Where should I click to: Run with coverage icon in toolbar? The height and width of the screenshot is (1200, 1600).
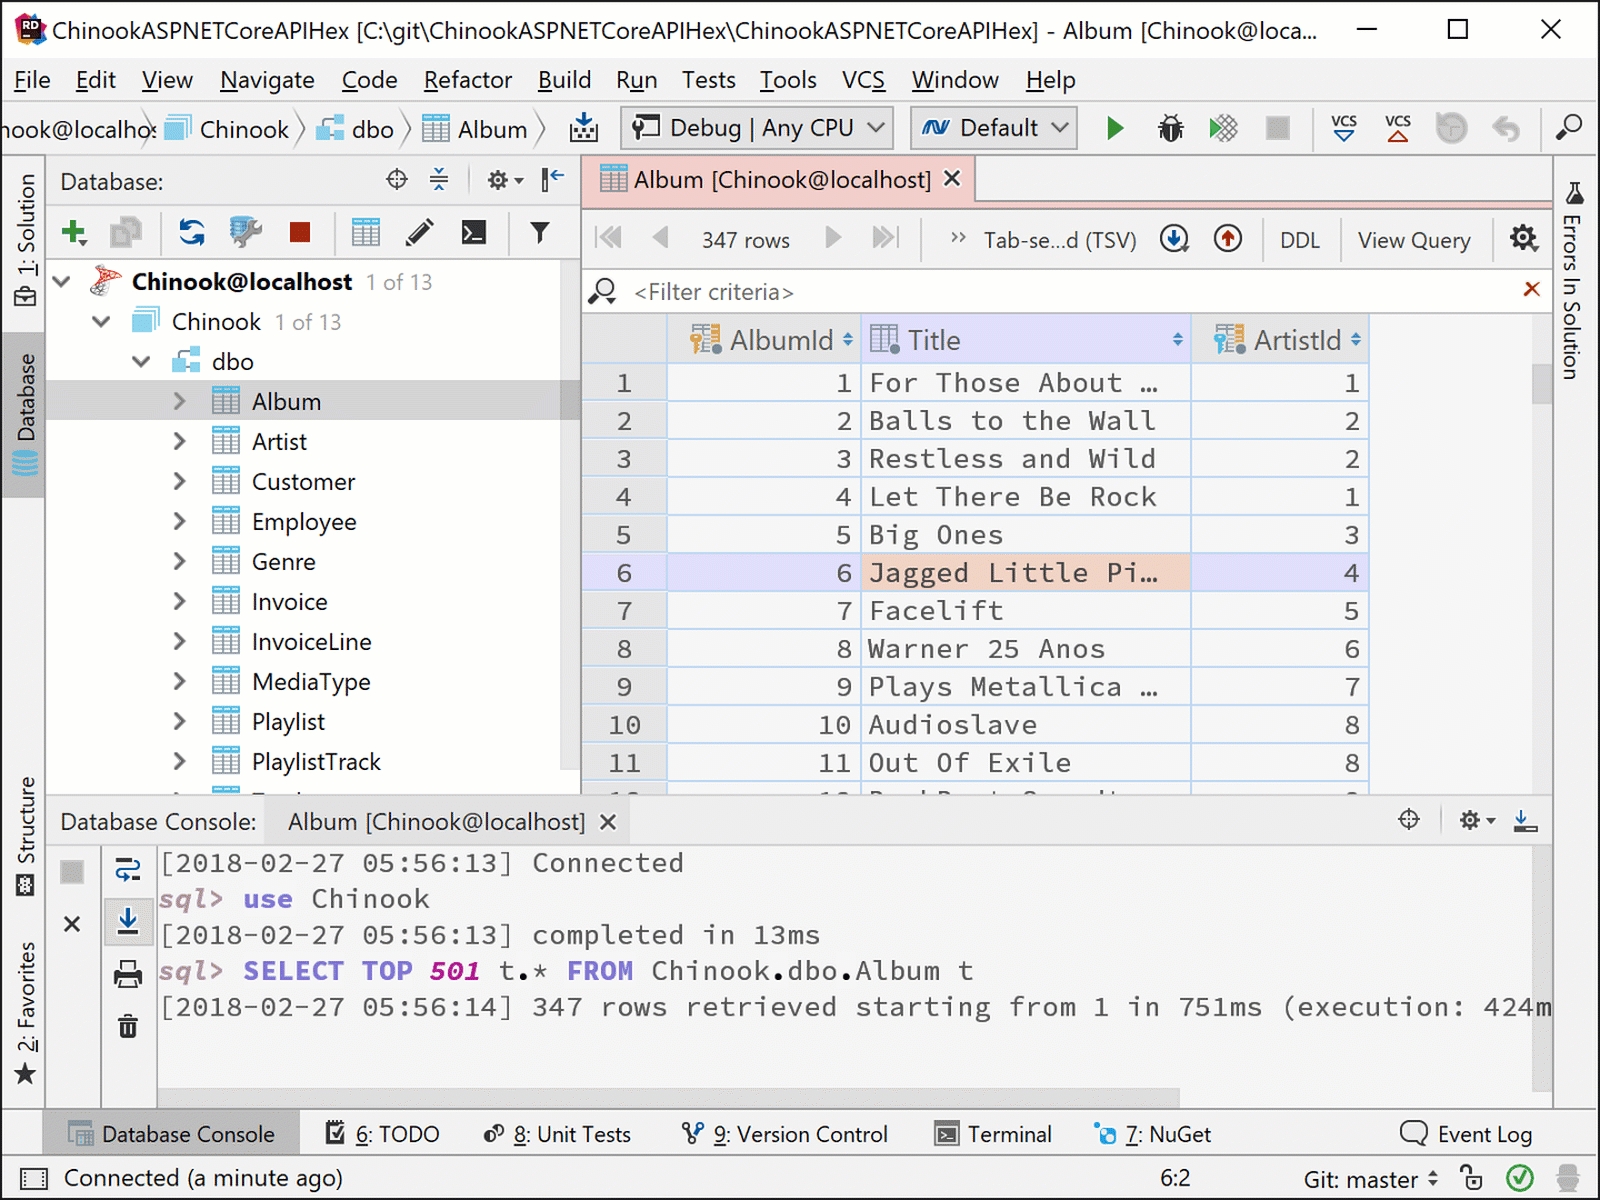pos(1223,128)
